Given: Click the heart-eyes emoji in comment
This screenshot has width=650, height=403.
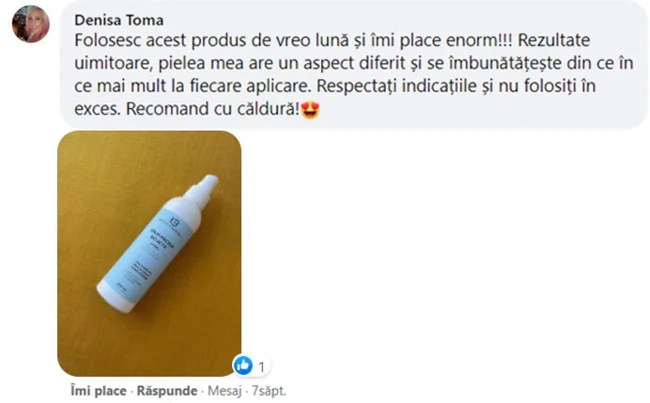Looking at the screenshot, I should [x=310, y=110].
